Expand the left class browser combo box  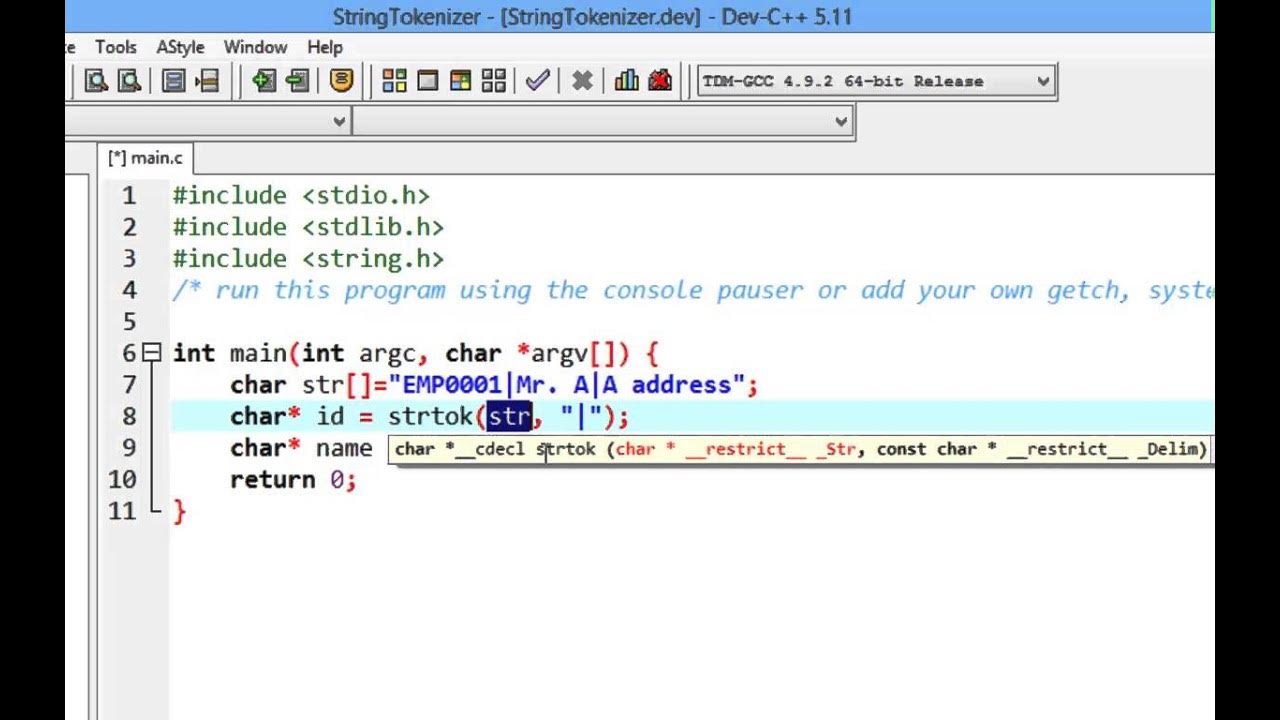[339, 122]
